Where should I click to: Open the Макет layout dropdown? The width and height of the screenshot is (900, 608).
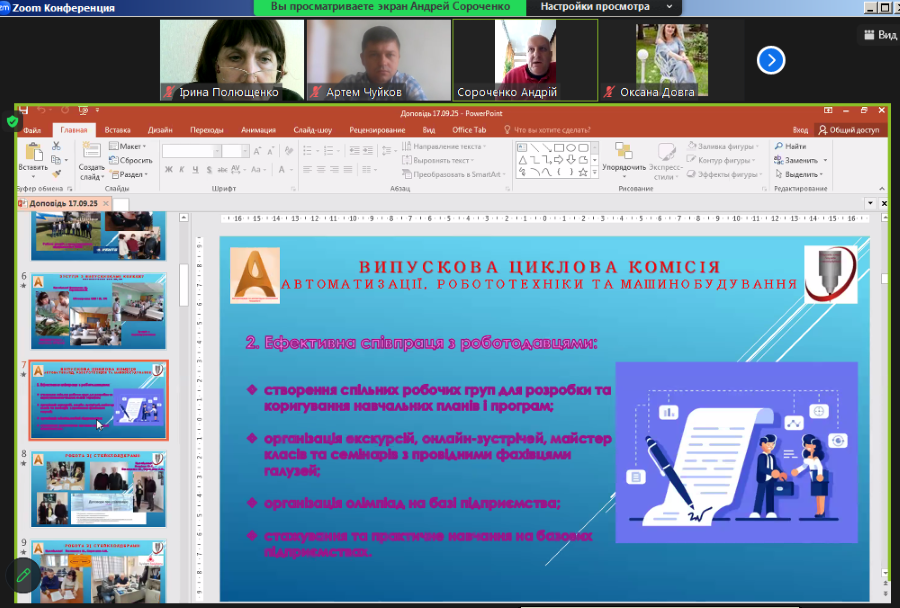pyautogui.click(x=130, y=146)
